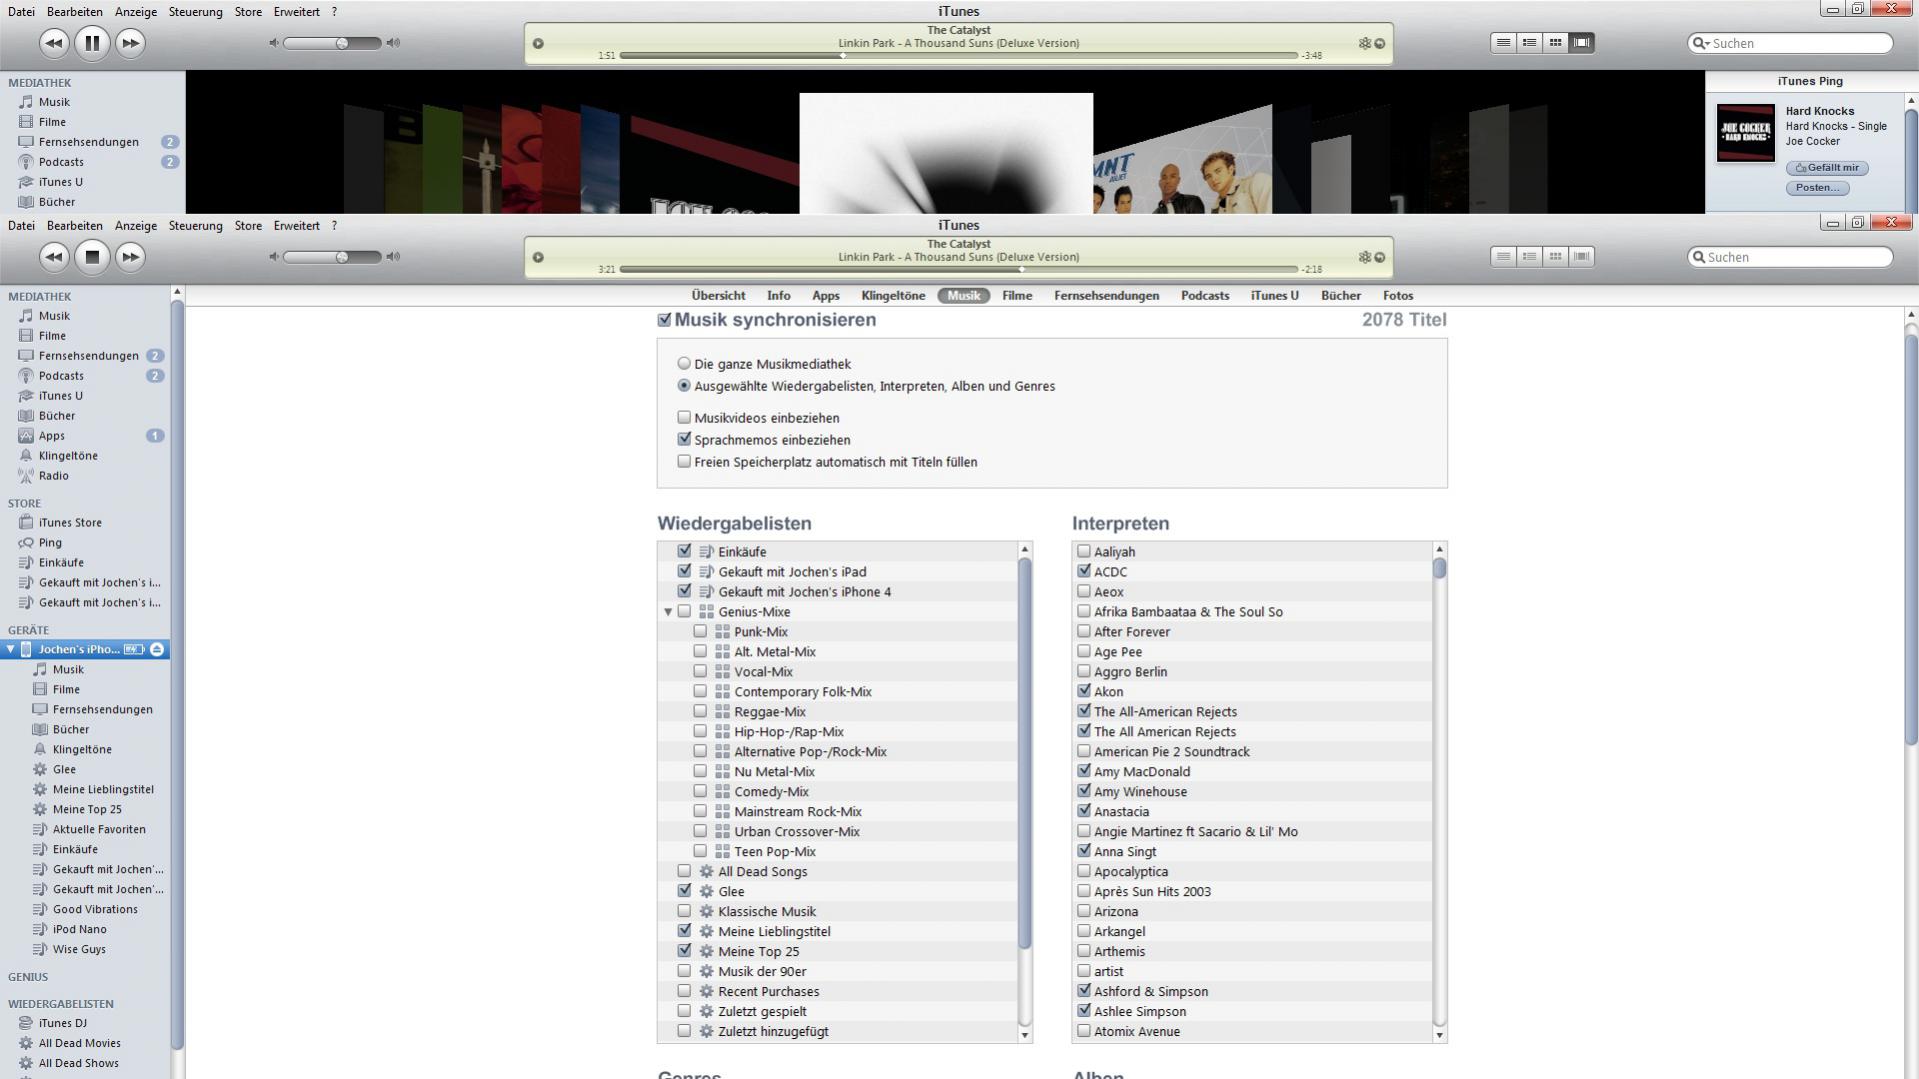
Task: Select Die ganze Musikmediathek option
Action: click(684, 364)
